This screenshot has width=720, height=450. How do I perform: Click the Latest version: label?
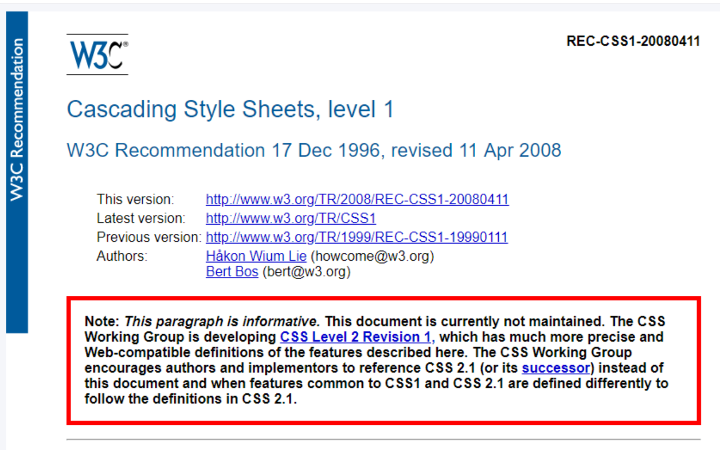pyautogui.click(x=141, y=218)
